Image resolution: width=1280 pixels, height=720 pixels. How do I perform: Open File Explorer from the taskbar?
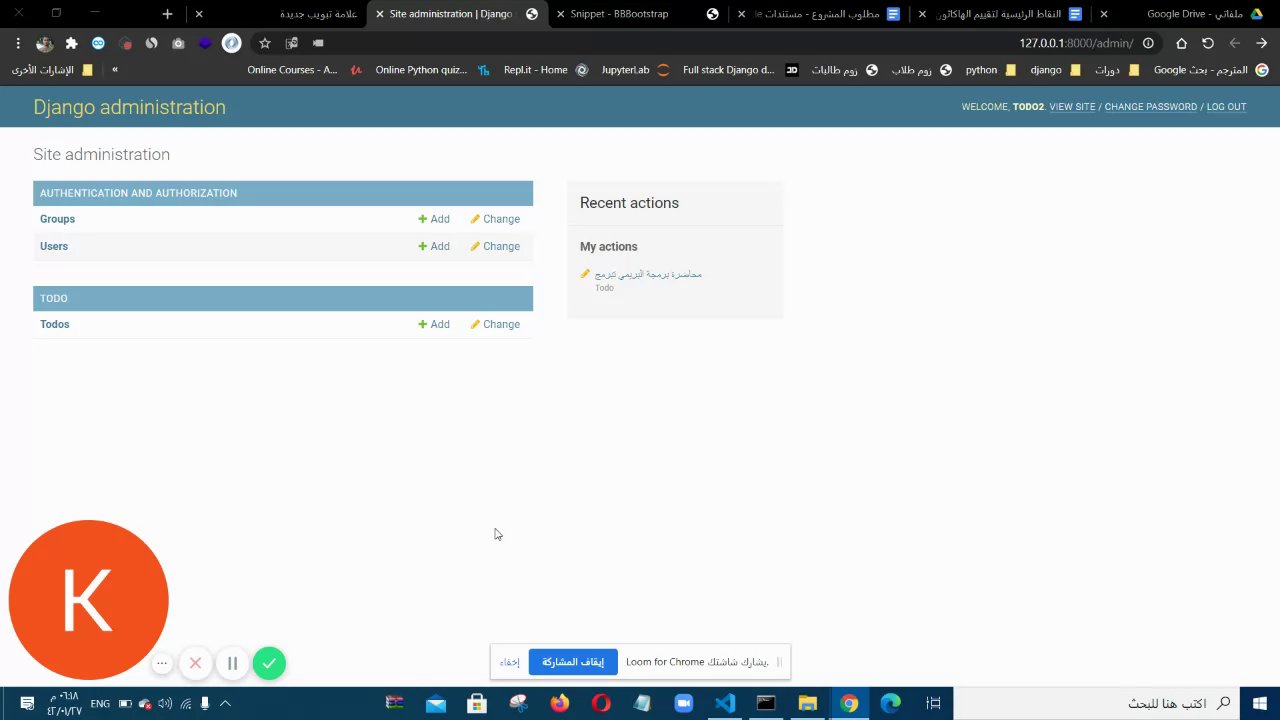pyautogui.click(x=807, y=704)
